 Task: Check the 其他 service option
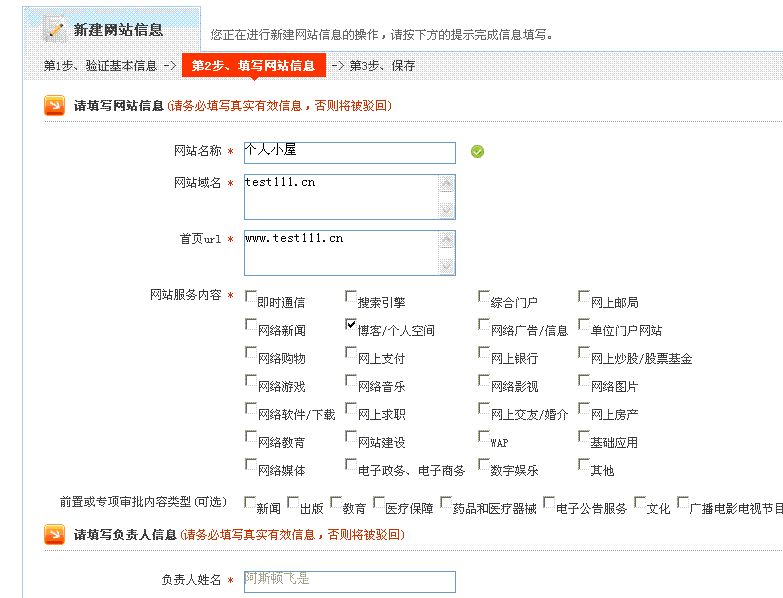coord(584,465)
